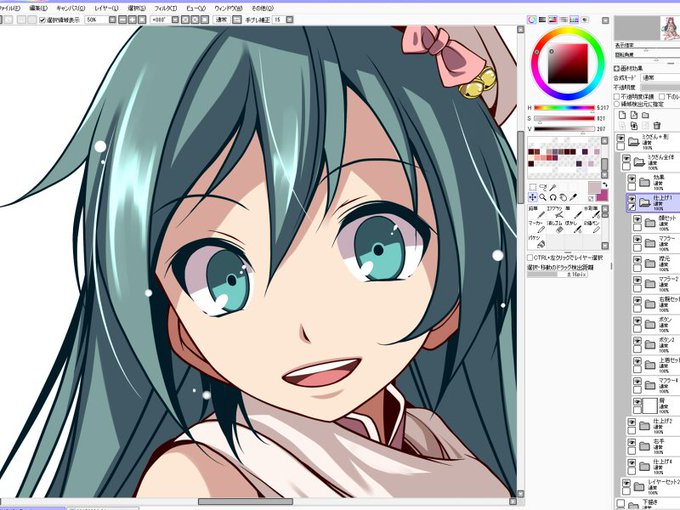Screen dimensions: 680x510
Task: Delete the selected layer with trash icon
Action: pos(657,125)
